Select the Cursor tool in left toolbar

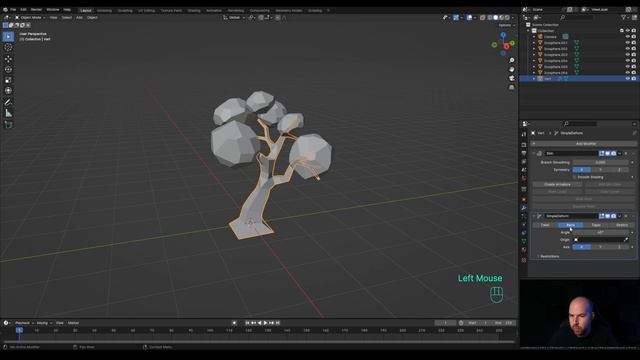(x=8, y=47)
